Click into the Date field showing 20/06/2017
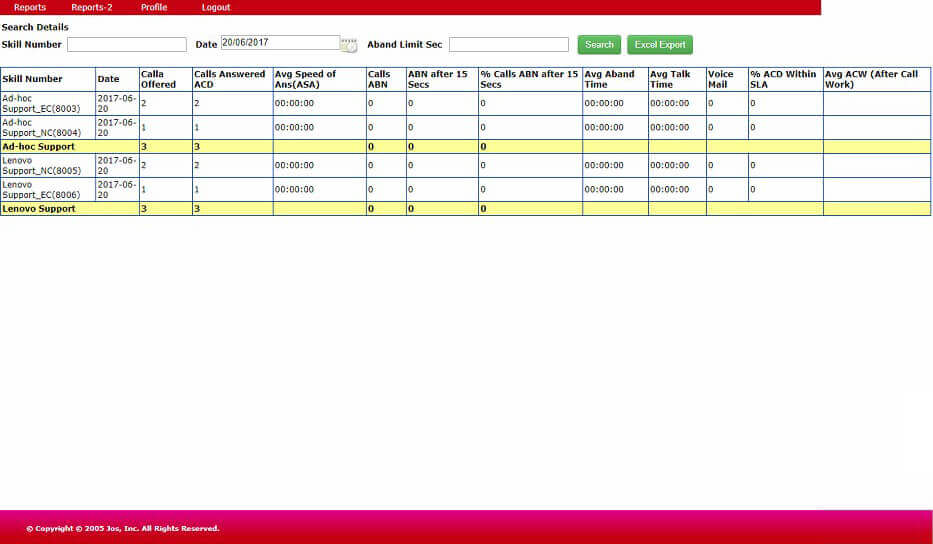 click(280, 43)
